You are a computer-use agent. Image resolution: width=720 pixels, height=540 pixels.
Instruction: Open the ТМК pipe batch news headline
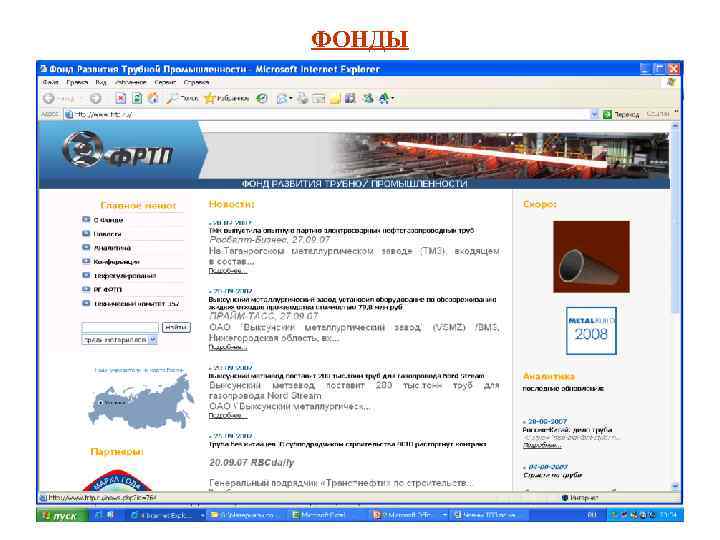coord(342,231)
